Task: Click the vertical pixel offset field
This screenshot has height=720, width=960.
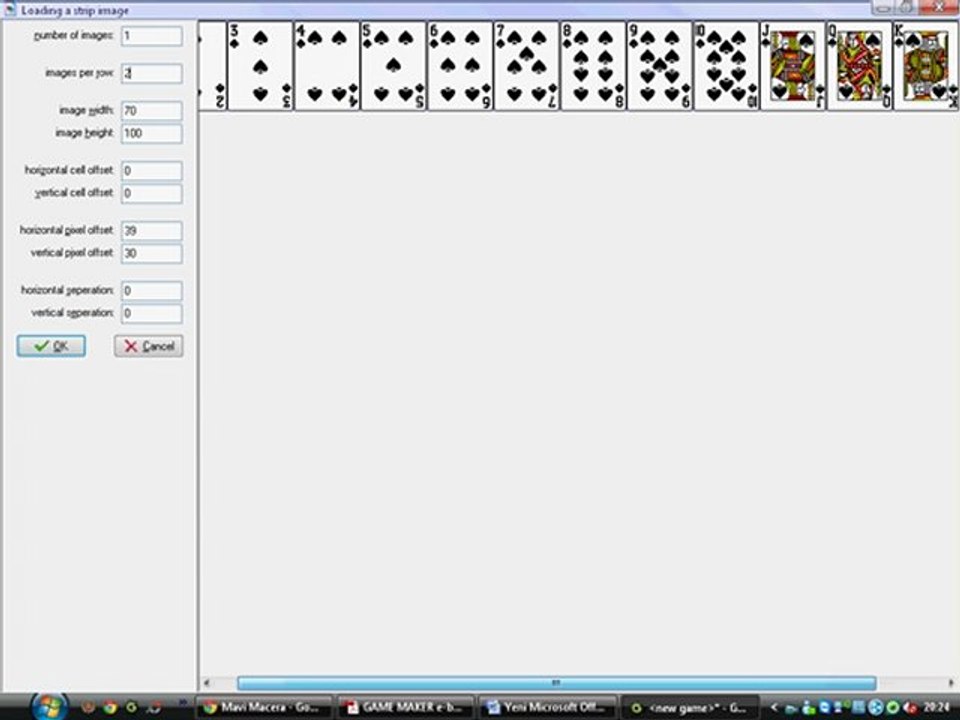Action: (152, 253)
